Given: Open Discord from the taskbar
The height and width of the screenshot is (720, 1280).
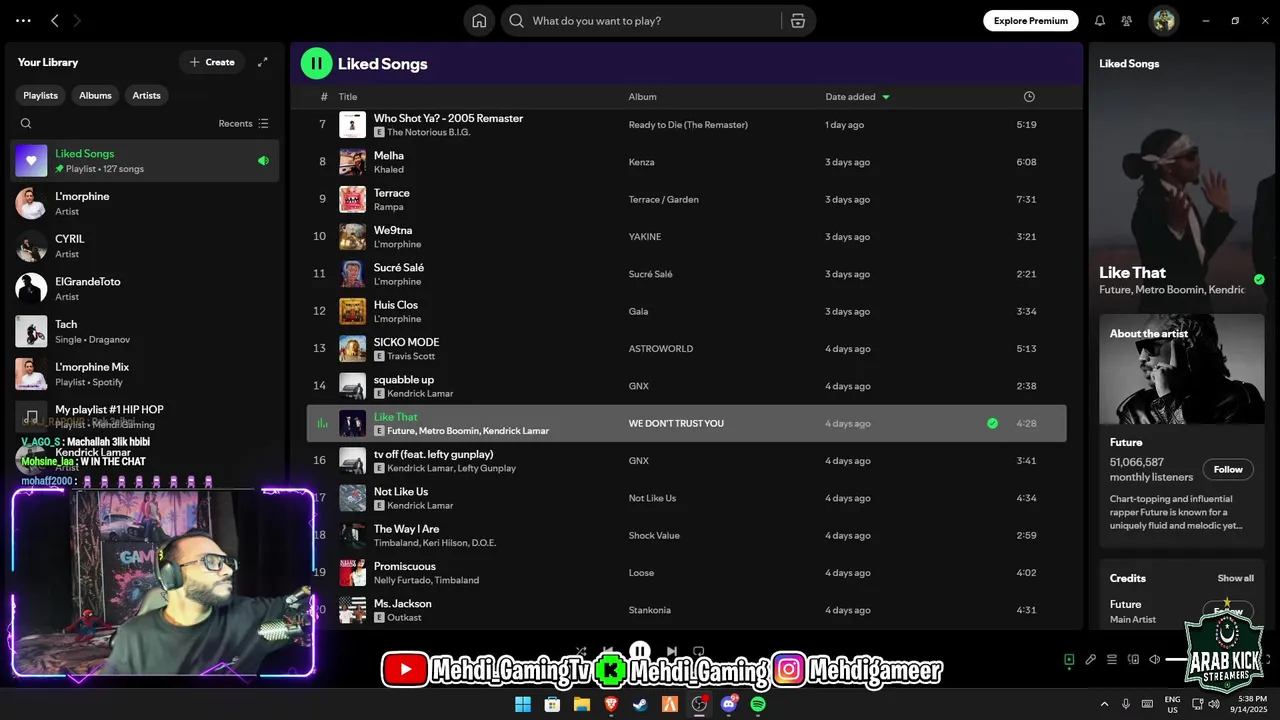Looking at the screenshot, I should click(x=729, y=704).
